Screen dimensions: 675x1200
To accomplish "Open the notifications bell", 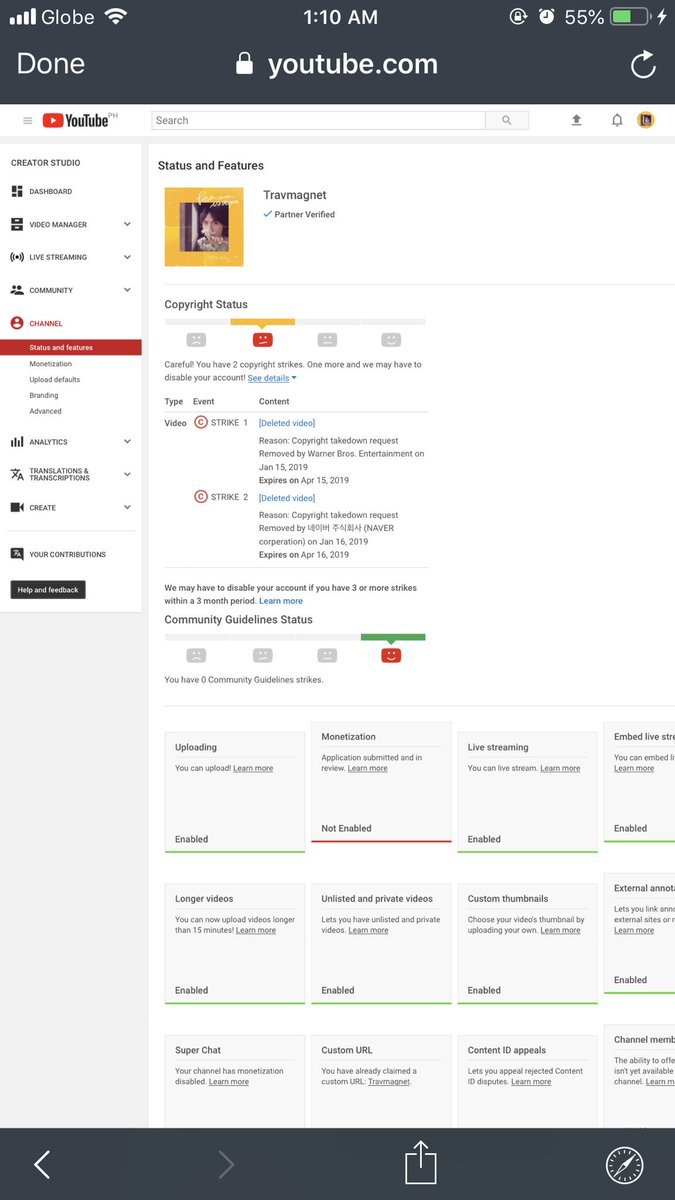I will [617, 120].
